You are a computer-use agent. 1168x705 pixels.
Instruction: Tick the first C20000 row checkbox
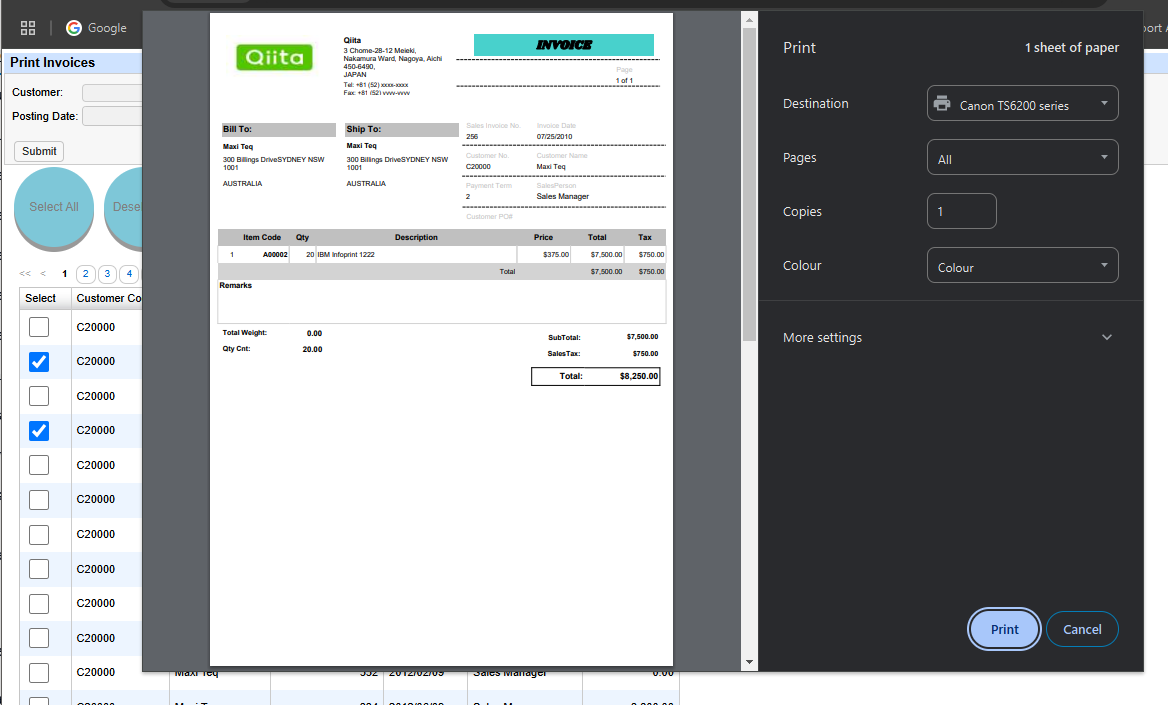(x=39, y=327)
